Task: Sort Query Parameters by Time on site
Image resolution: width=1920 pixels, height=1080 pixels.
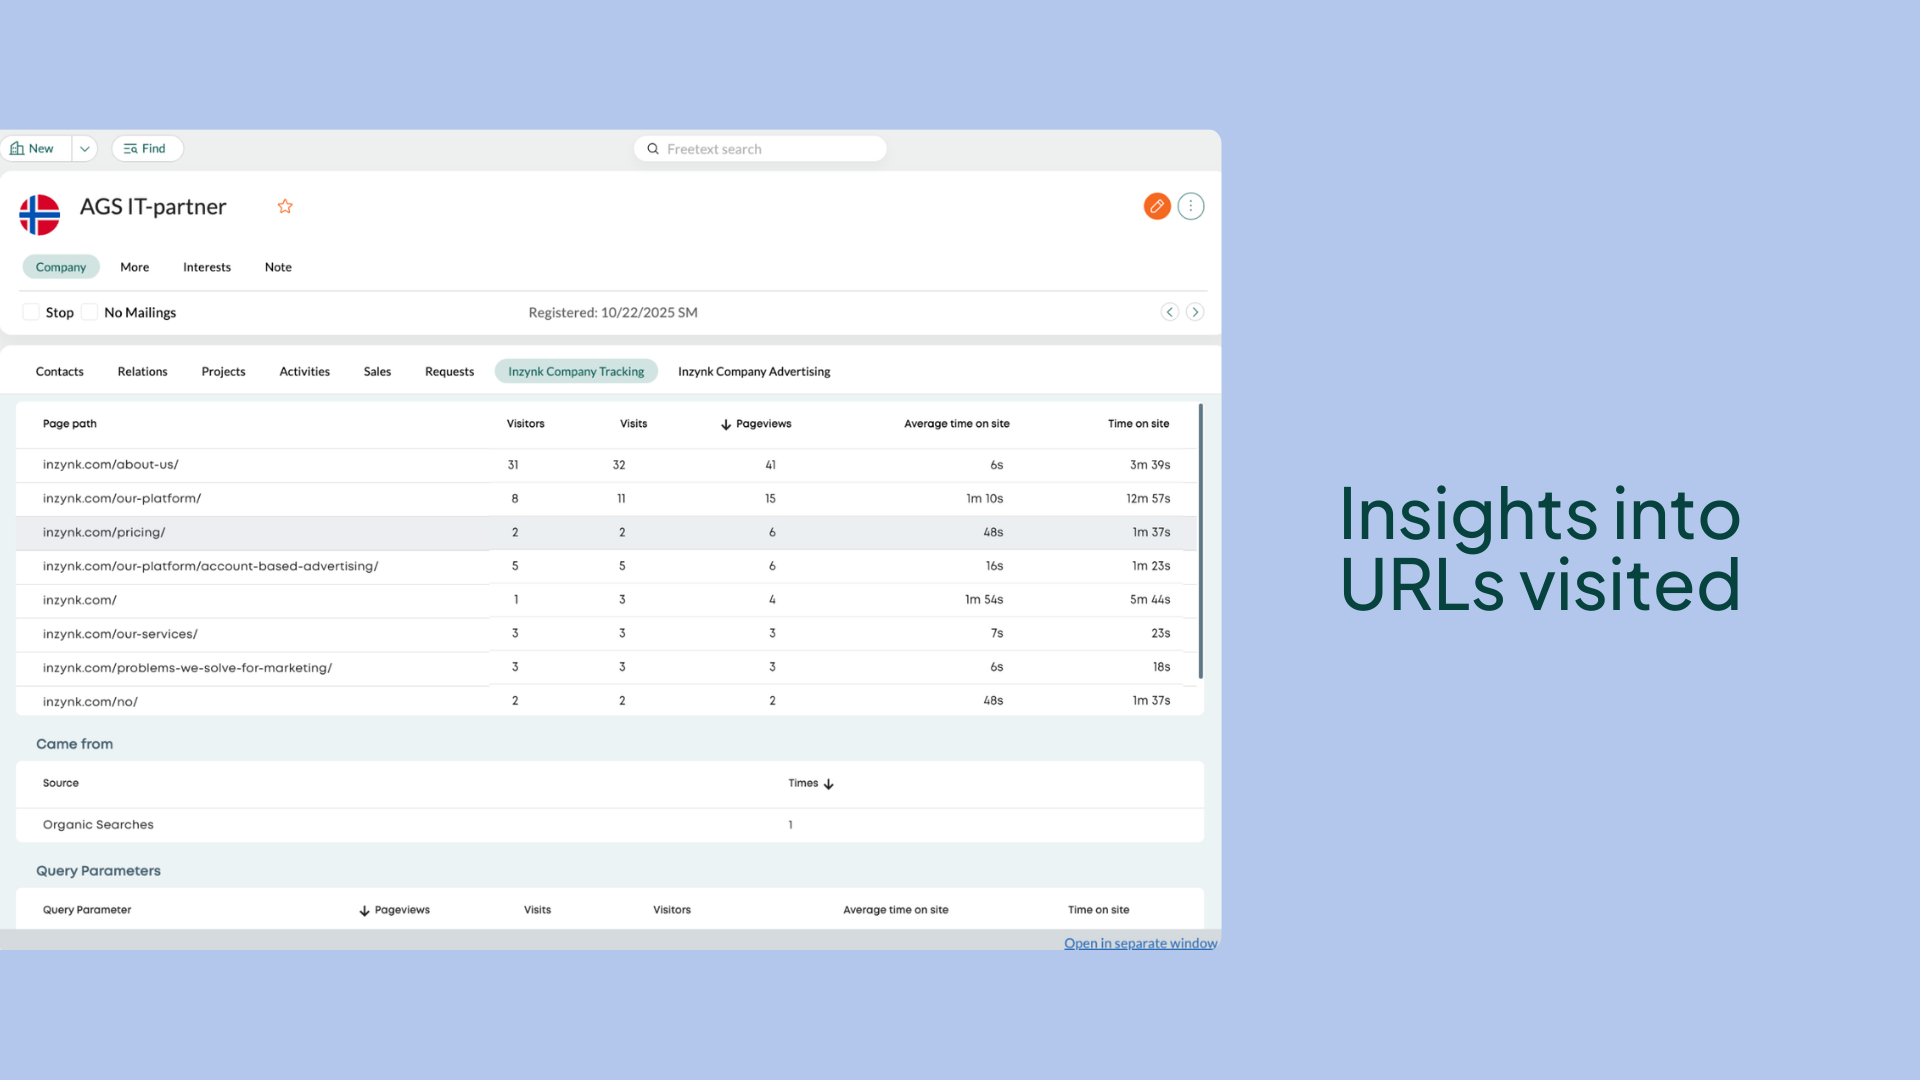Action: 1099,910
